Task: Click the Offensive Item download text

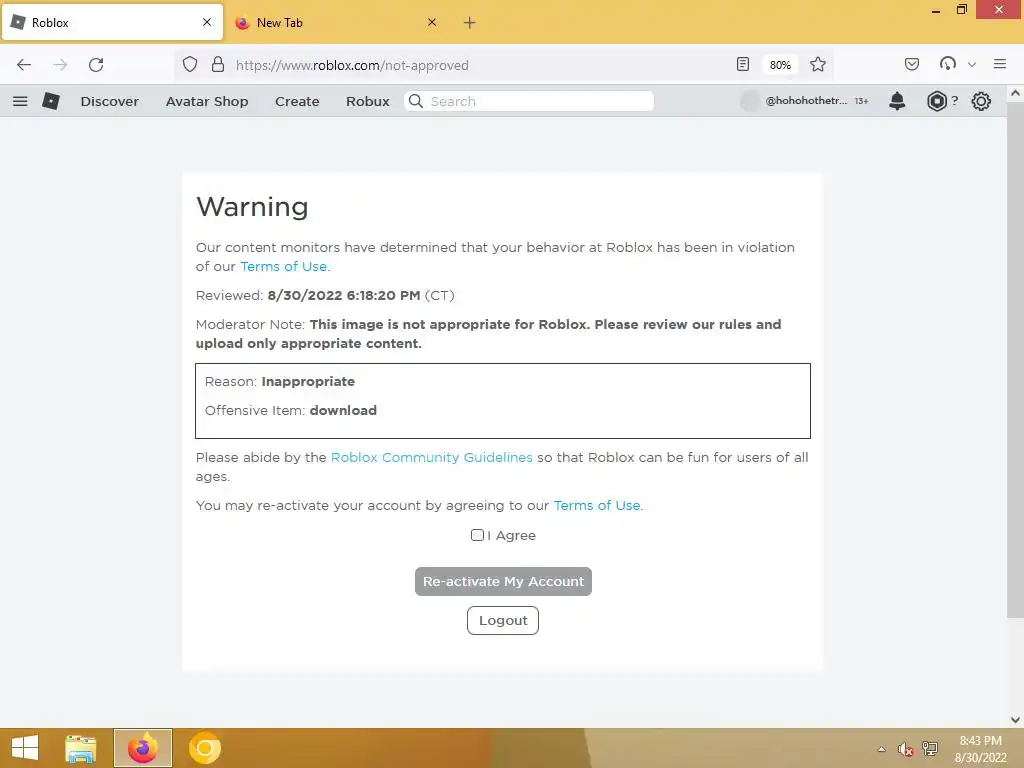Action: pos(291,410)
